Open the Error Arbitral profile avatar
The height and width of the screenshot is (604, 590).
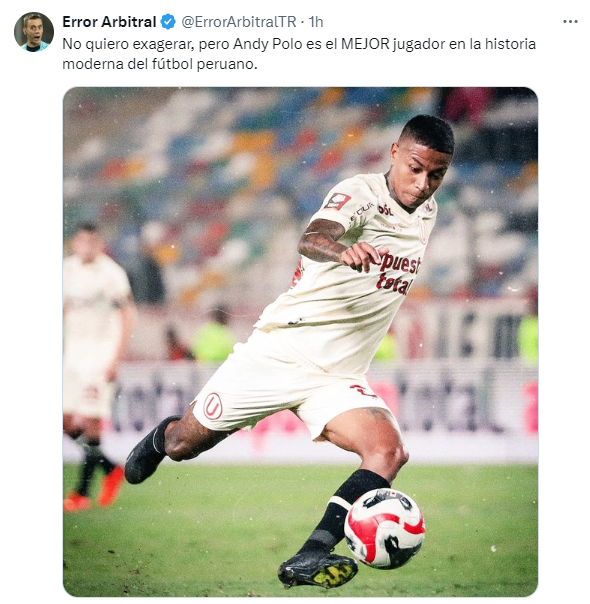point(34,32)
